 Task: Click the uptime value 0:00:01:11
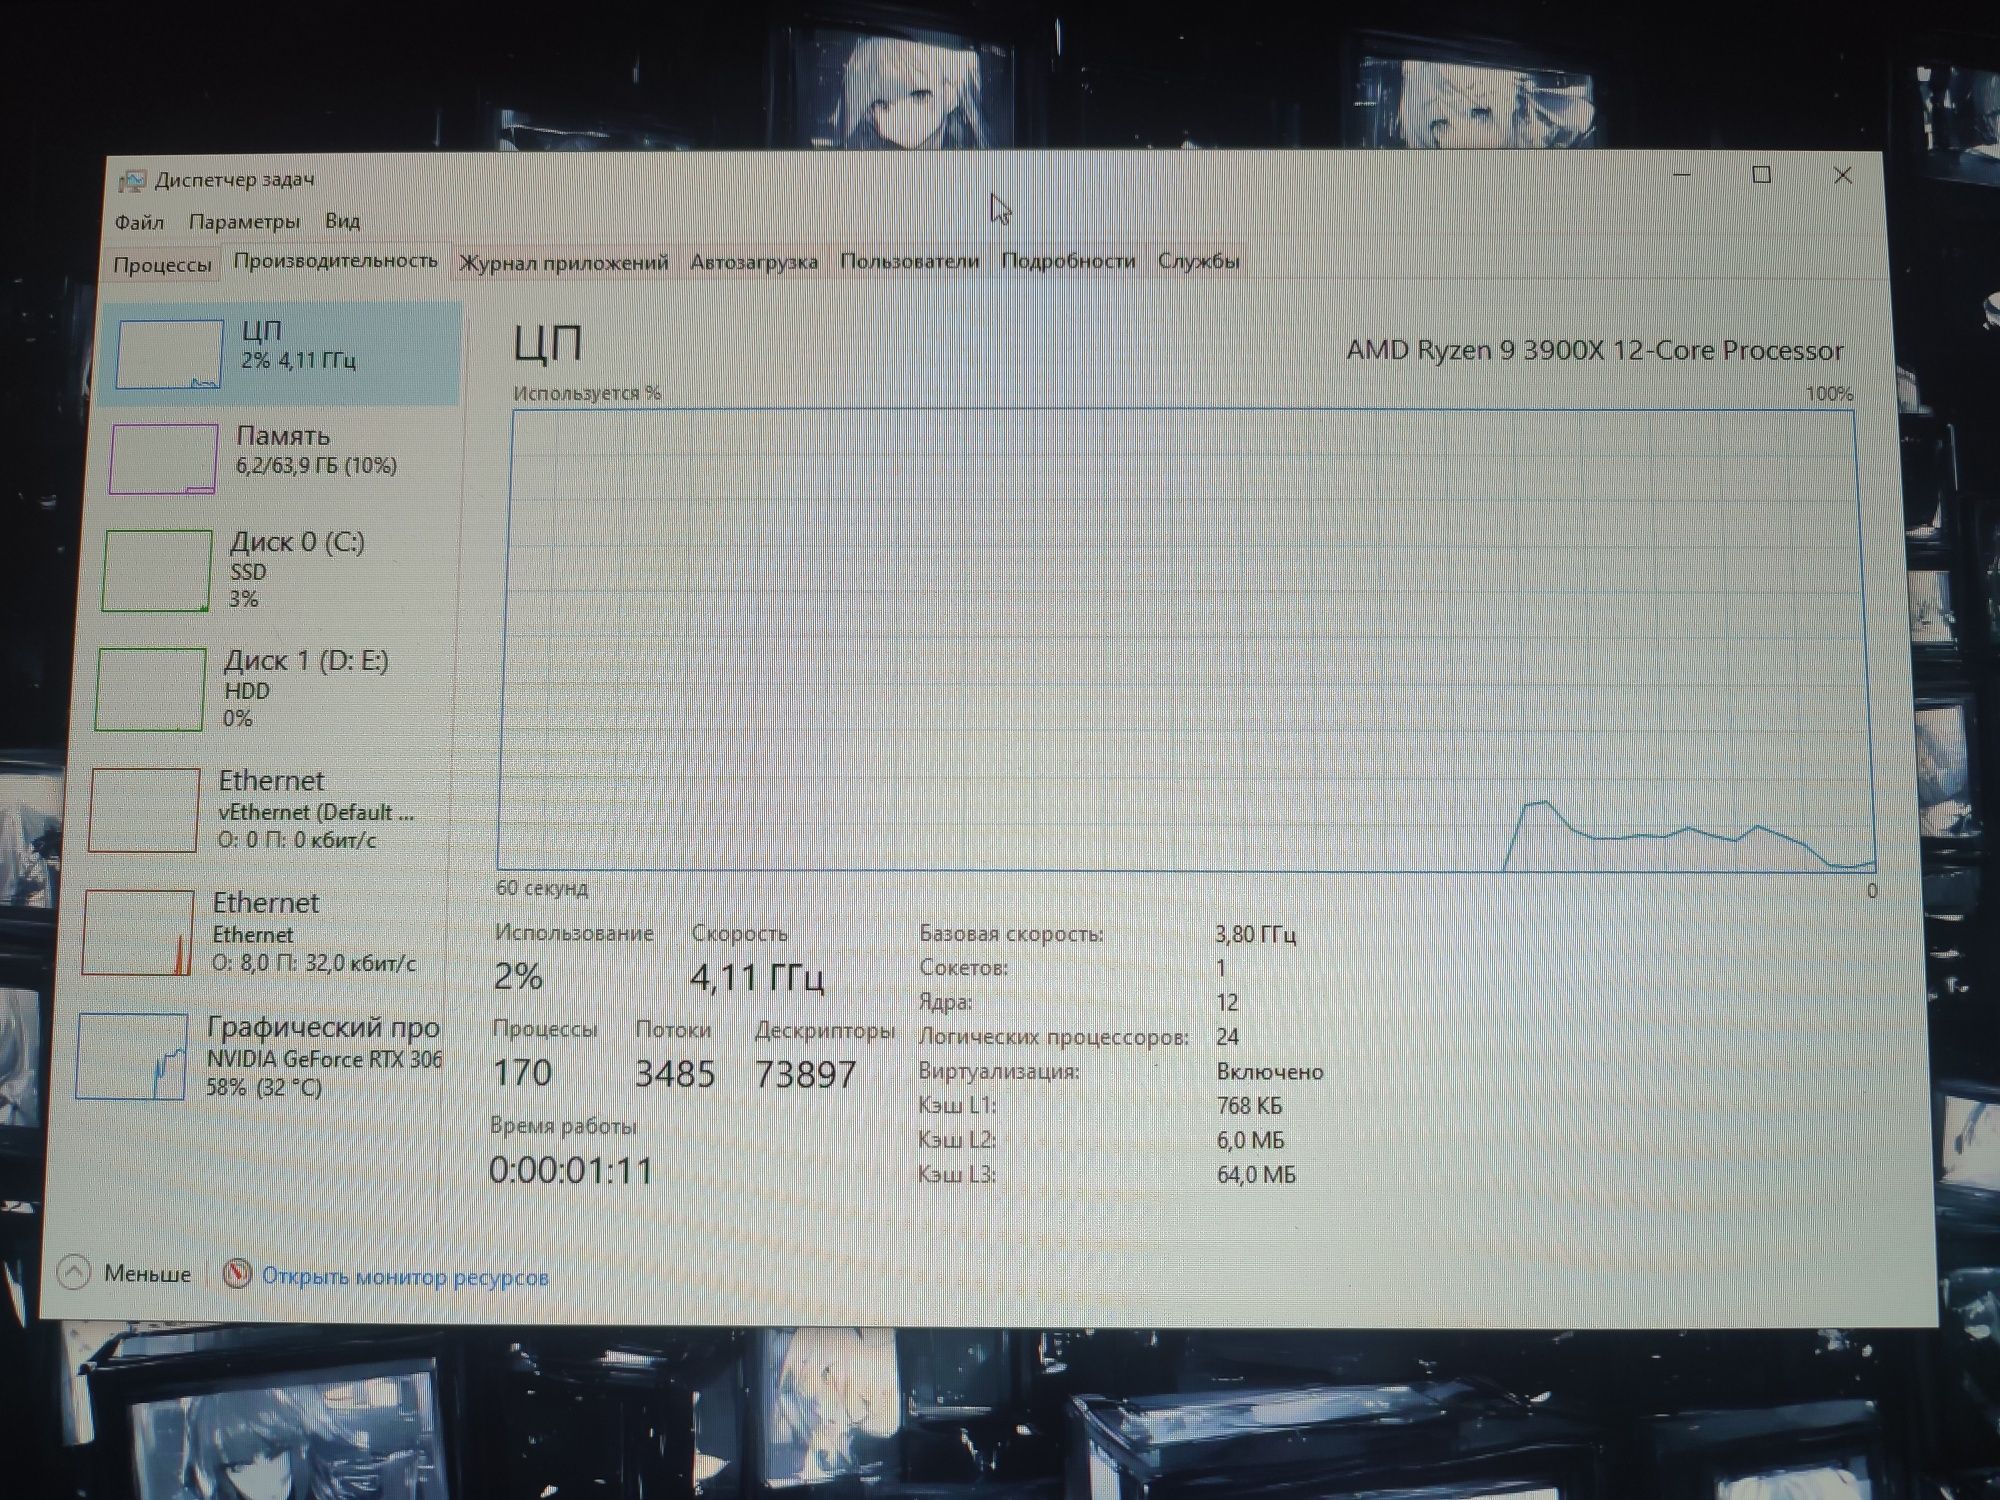[x=571, y=1170]
